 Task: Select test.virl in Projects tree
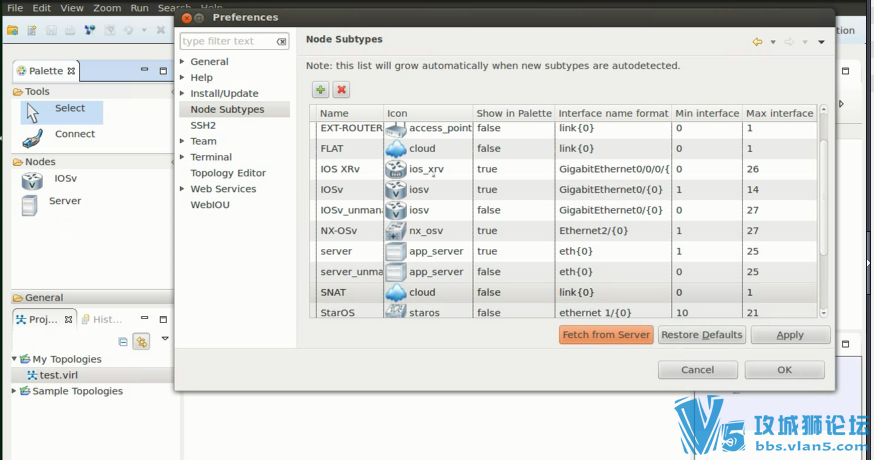click(x=59, y=375)
